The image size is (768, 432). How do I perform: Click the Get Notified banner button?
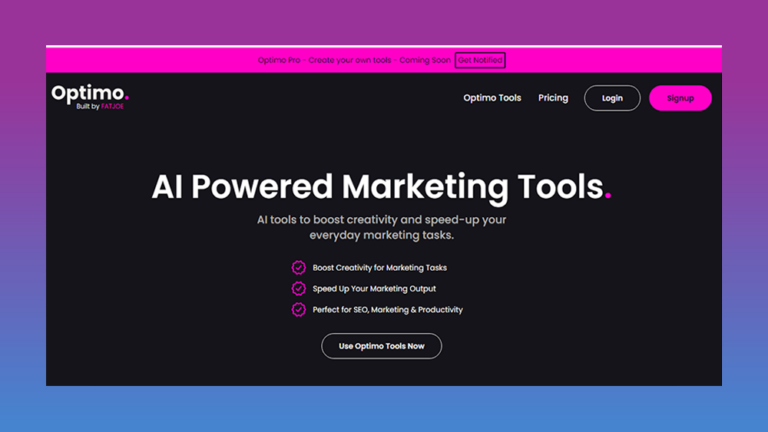tap(480, 60)
